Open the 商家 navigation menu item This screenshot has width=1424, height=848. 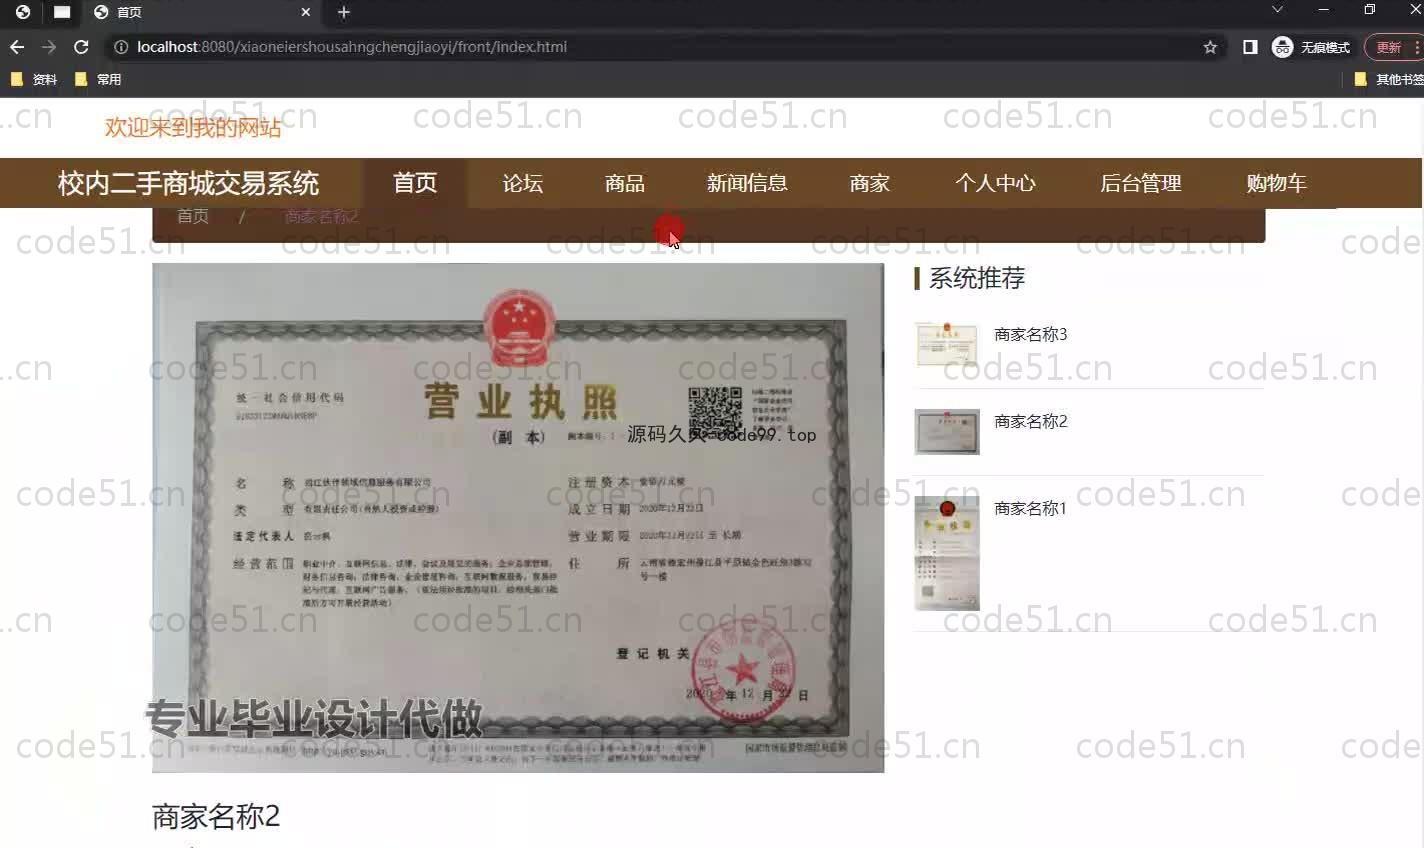click(x=869, y=183)
